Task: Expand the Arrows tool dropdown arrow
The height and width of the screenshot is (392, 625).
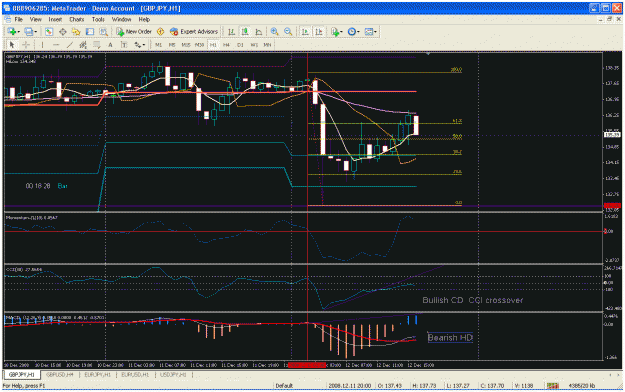Action: tap(144, 45)
